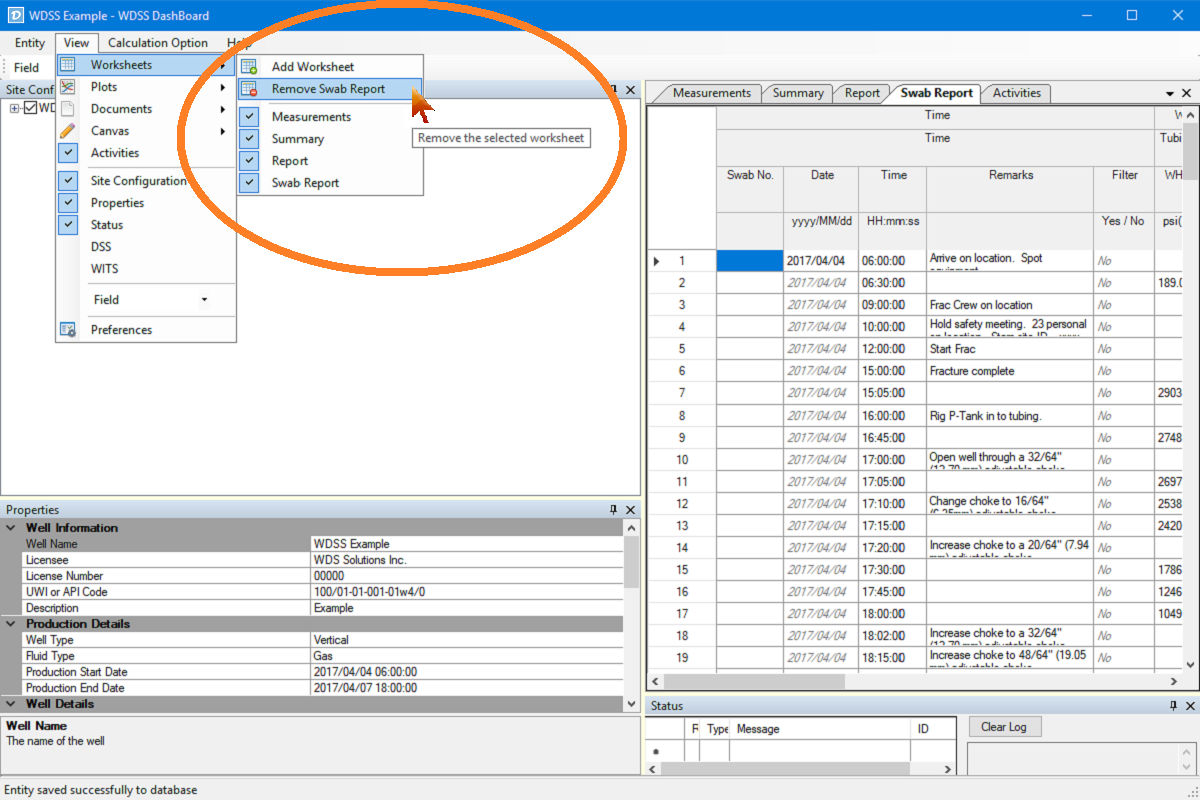Click the Time cell 16:45:00

pos(892,437)
